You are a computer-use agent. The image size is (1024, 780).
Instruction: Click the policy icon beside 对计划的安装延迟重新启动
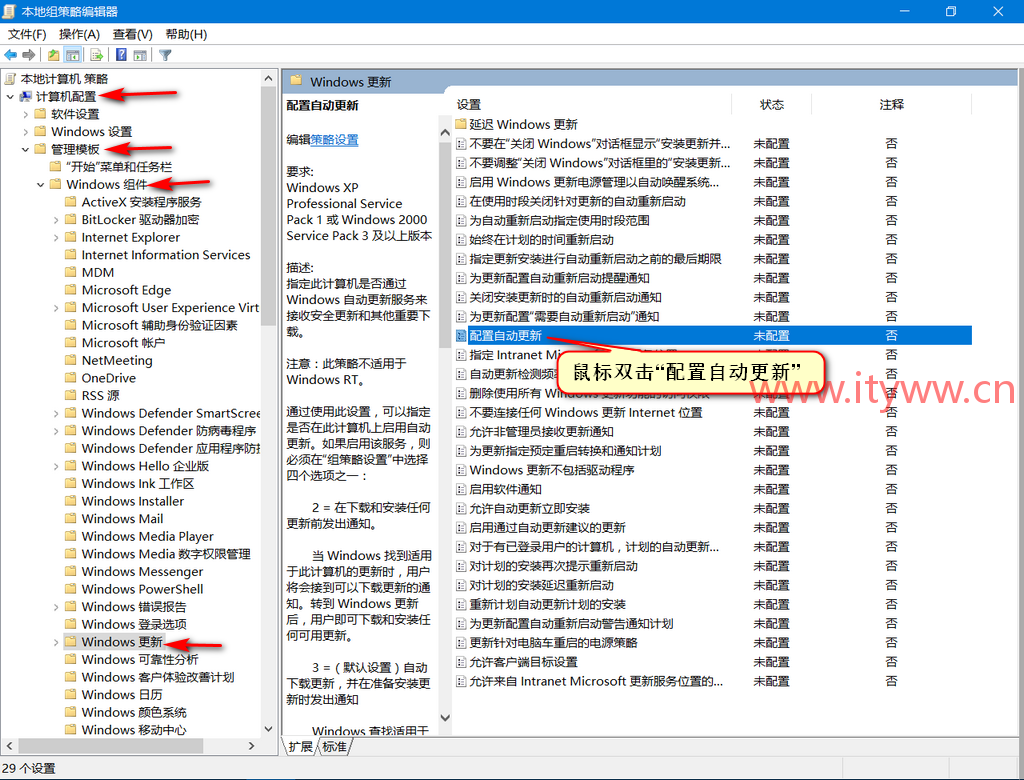point(461,585)
